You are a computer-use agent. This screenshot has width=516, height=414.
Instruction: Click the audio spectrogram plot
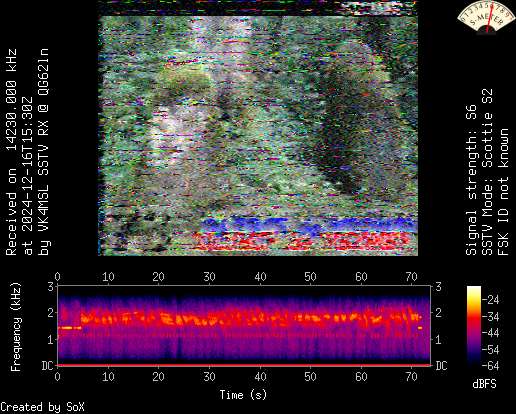244,326
